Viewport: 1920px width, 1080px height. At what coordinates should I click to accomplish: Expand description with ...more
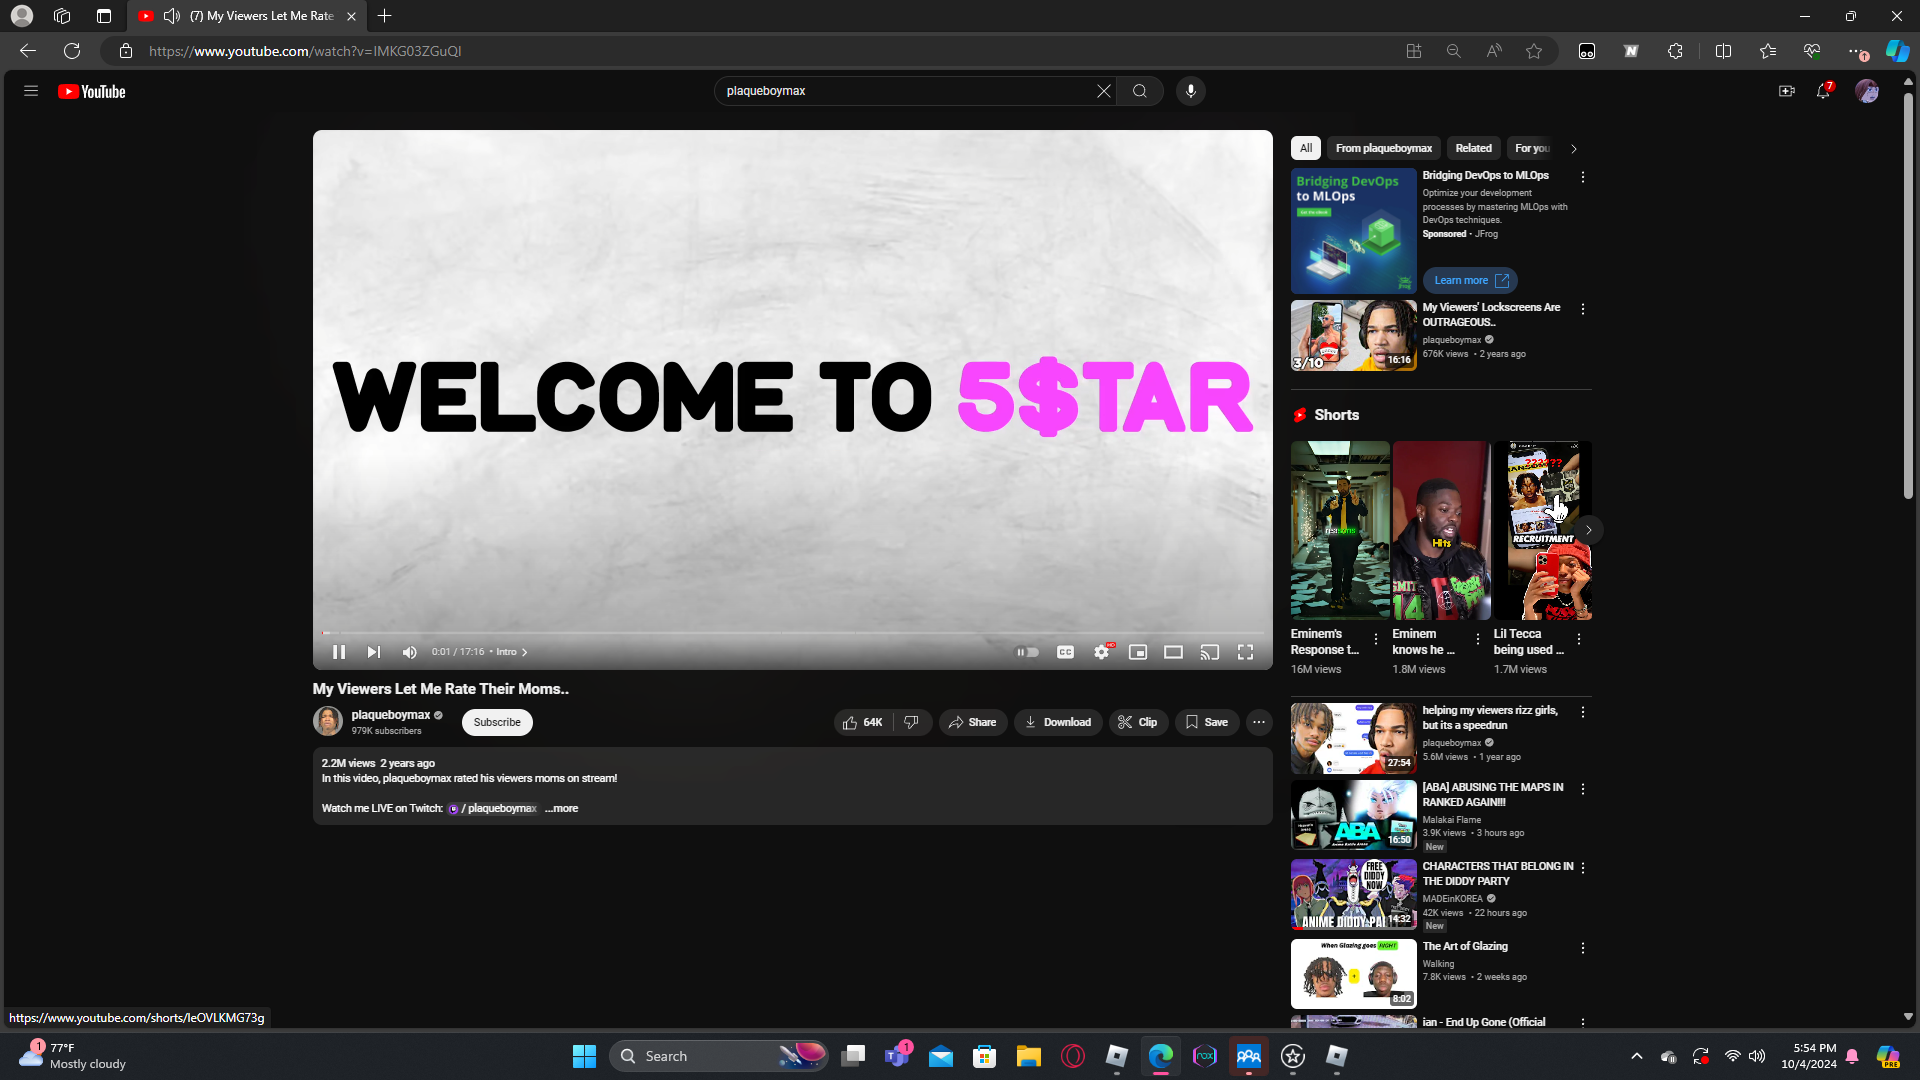click(562, 809)
